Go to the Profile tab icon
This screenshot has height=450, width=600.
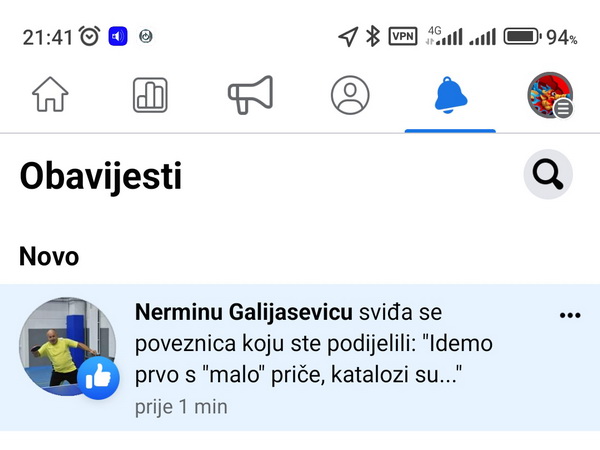click(x=350, y=96)
